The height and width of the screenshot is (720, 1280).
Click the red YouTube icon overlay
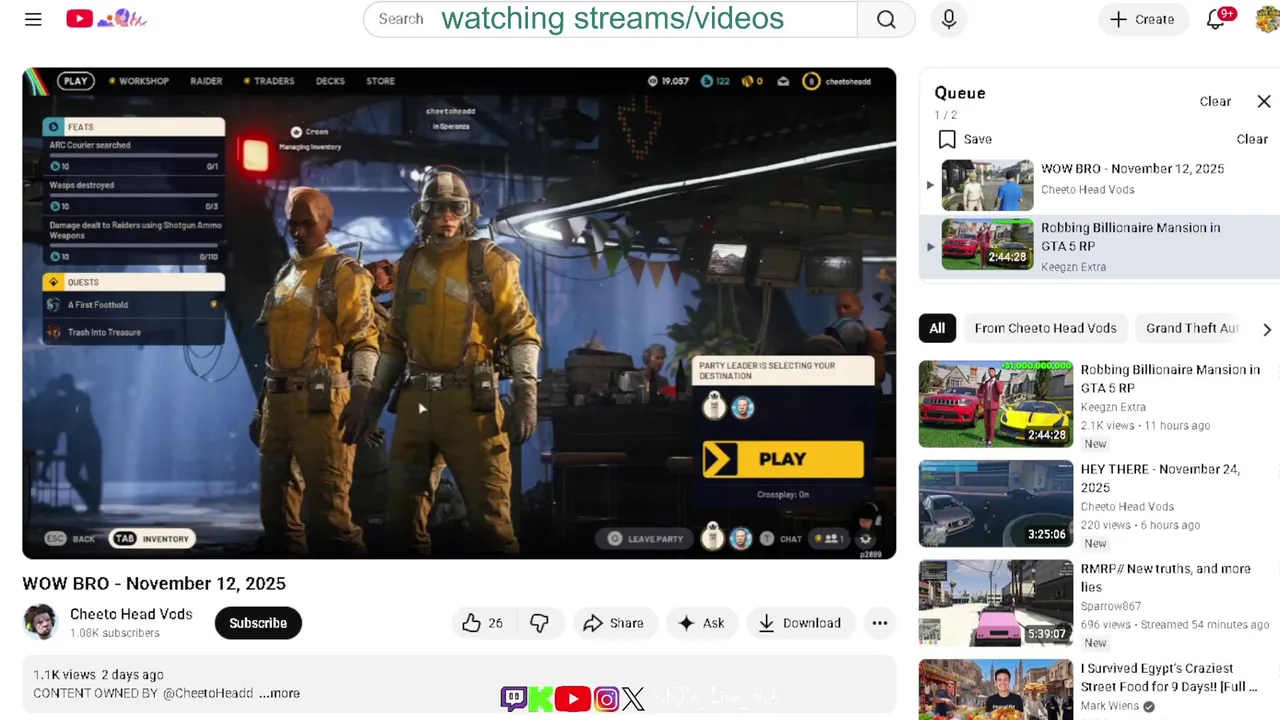[572, 698]
